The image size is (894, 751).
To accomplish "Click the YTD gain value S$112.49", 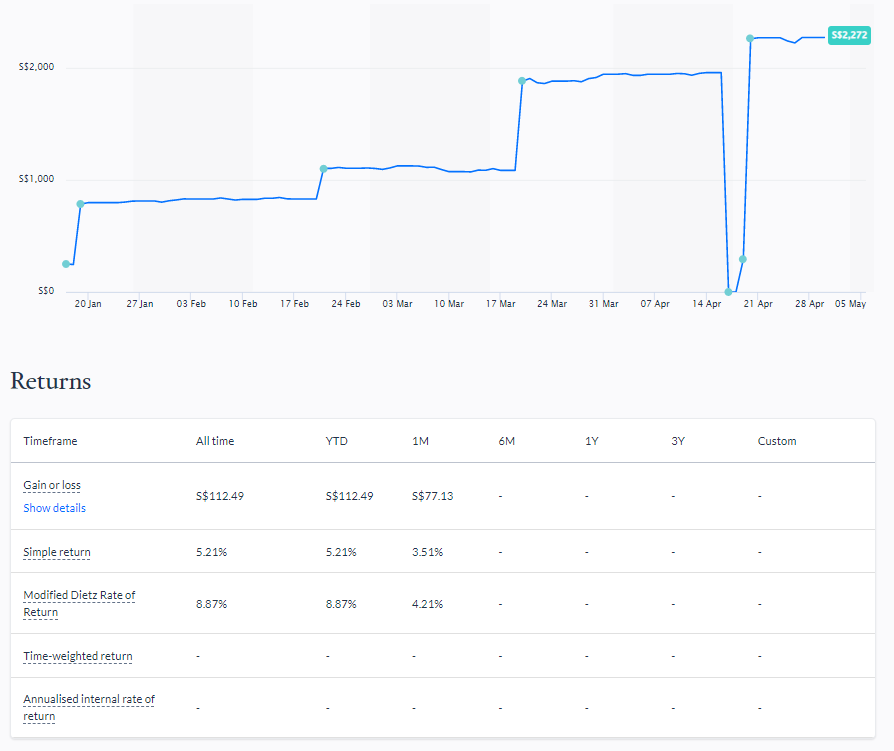I will click(350, 496).
